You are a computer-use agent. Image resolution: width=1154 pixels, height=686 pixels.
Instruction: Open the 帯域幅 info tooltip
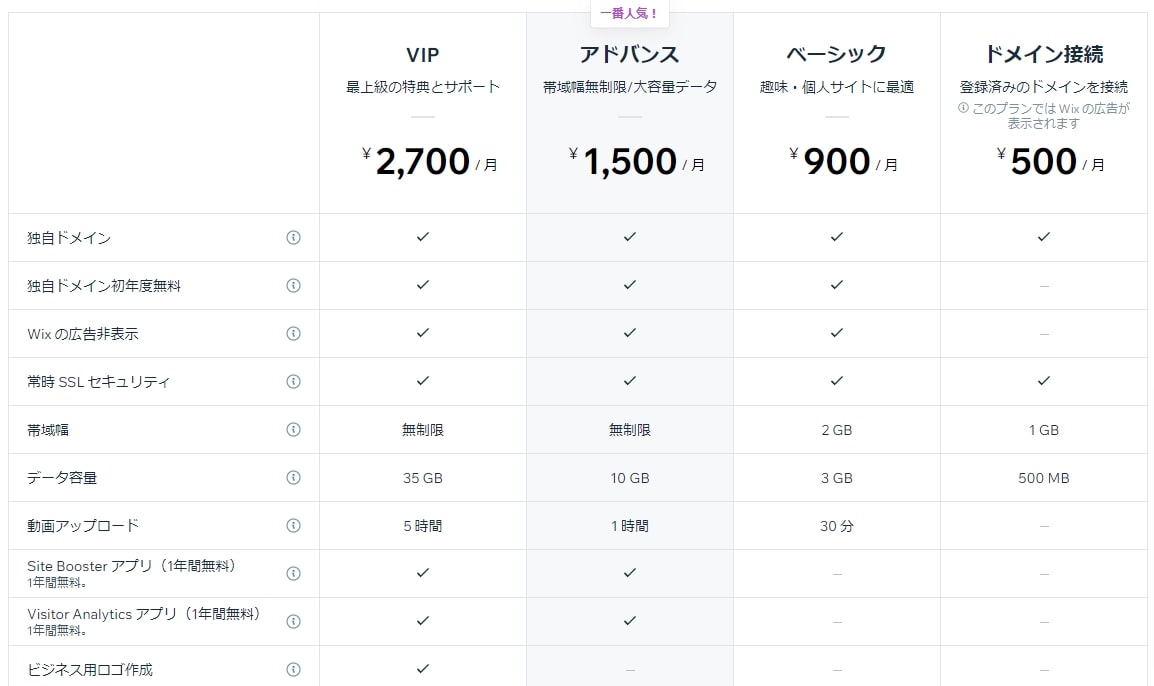pyautogui.click(x=293, y=429)
